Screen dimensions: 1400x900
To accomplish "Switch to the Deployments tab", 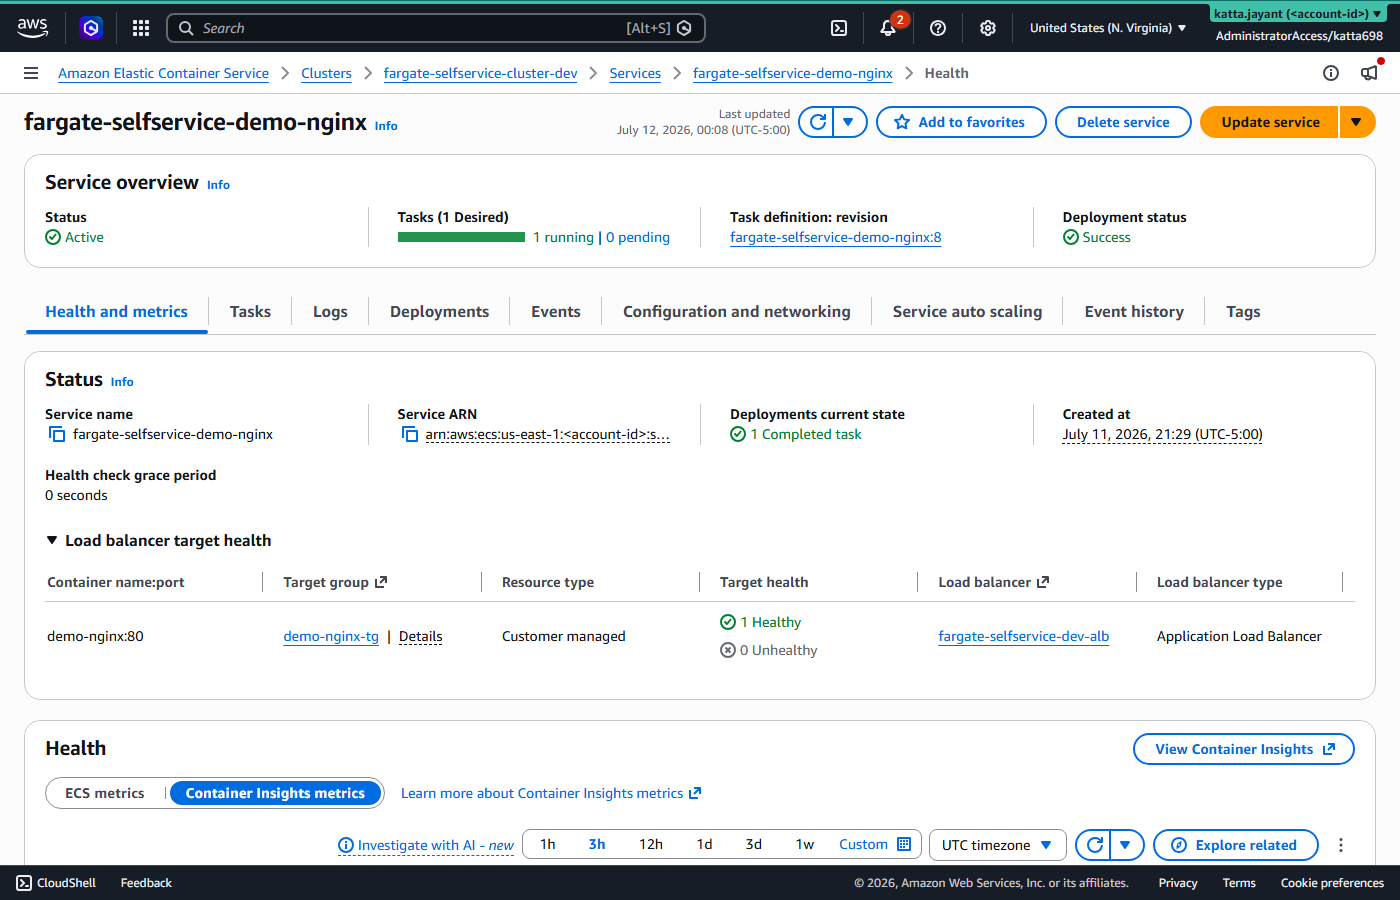I will (x=439, y=312).
